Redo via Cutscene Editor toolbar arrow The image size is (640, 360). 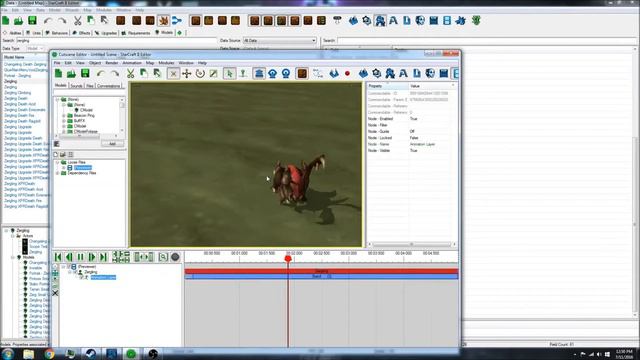point(115,73)
